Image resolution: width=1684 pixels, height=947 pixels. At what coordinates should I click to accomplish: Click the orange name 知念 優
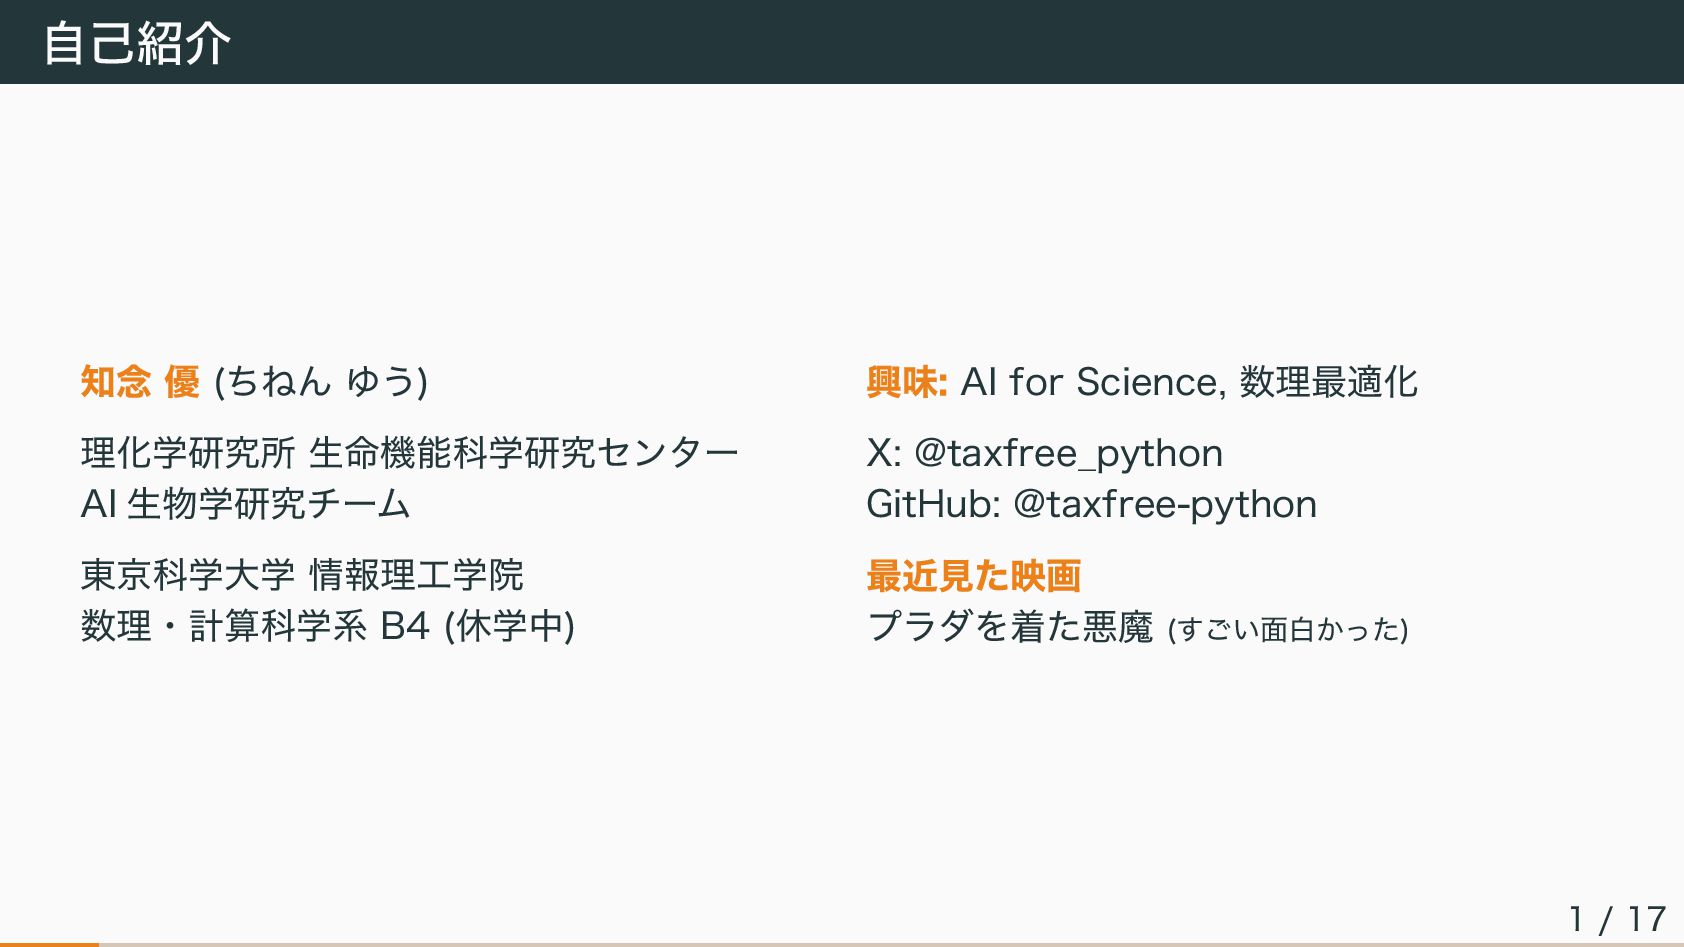tap(140, 382)
